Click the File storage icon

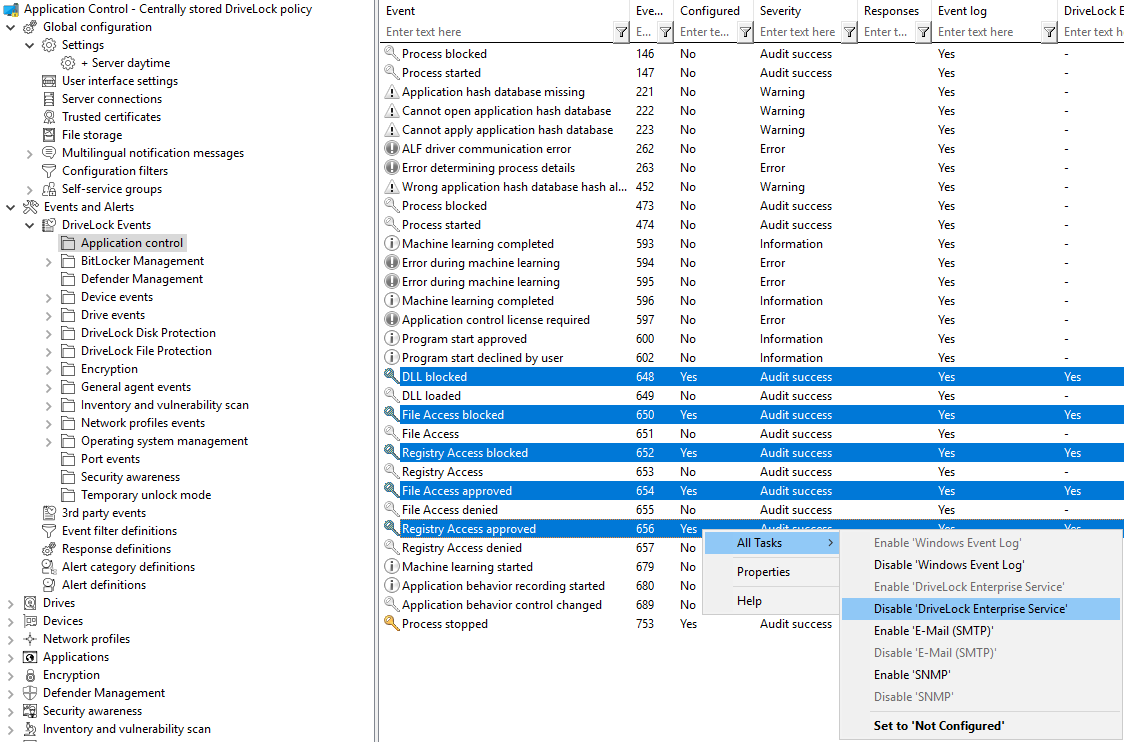49,135
